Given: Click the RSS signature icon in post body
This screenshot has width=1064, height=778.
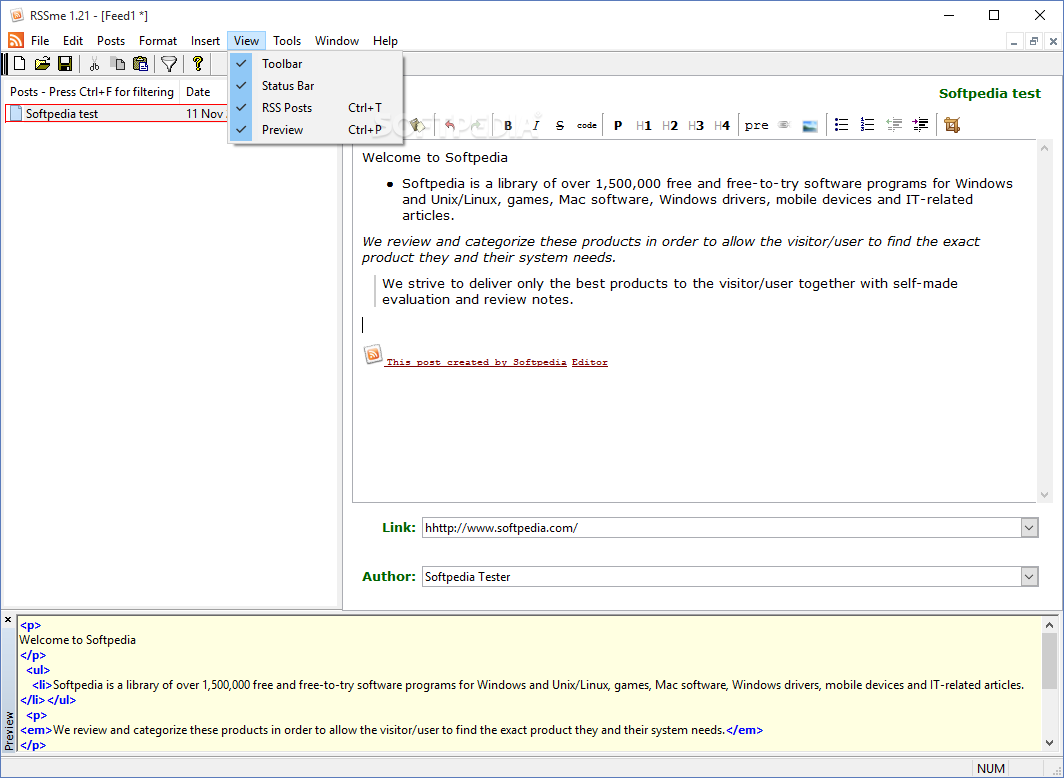Looking at the screenshot, I should pos(373,354).
